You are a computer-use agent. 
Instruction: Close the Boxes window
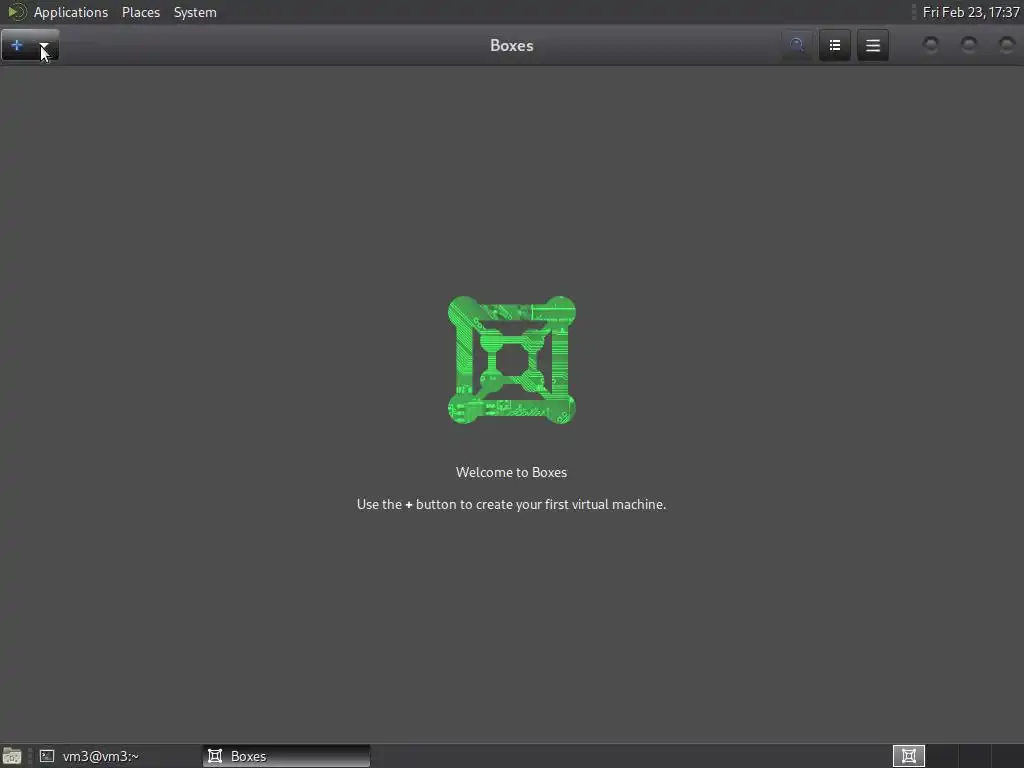(1006, 45)
